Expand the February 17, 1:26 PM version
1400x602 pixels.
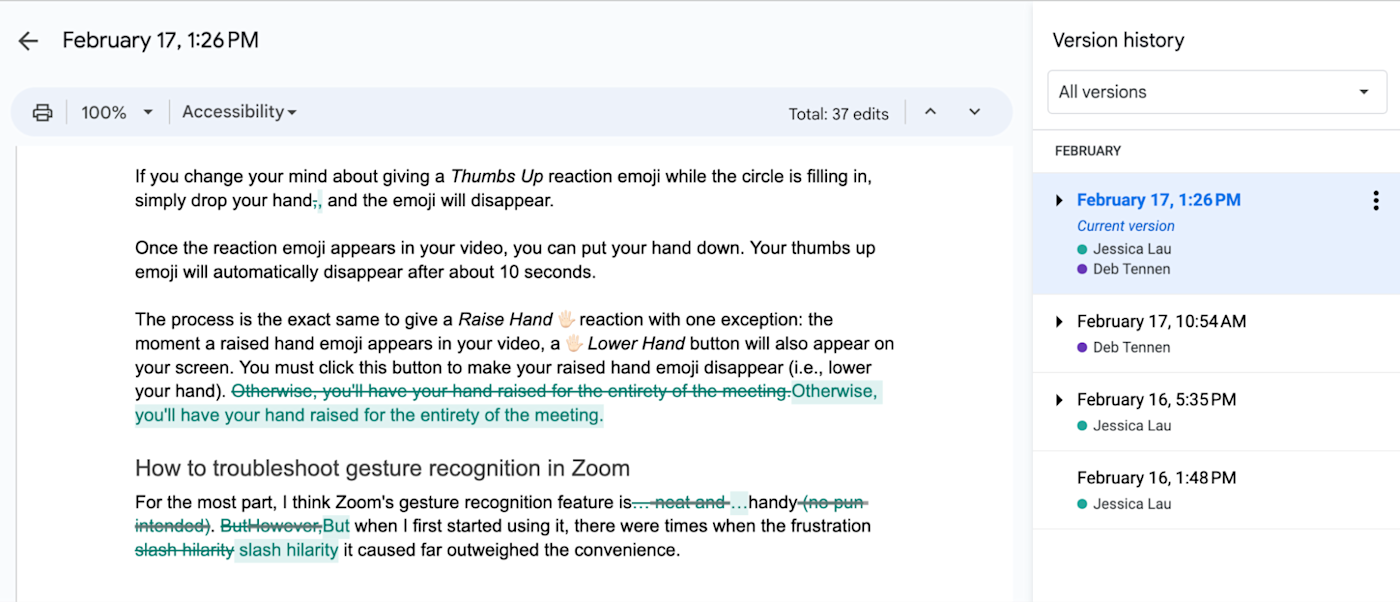1060,201
